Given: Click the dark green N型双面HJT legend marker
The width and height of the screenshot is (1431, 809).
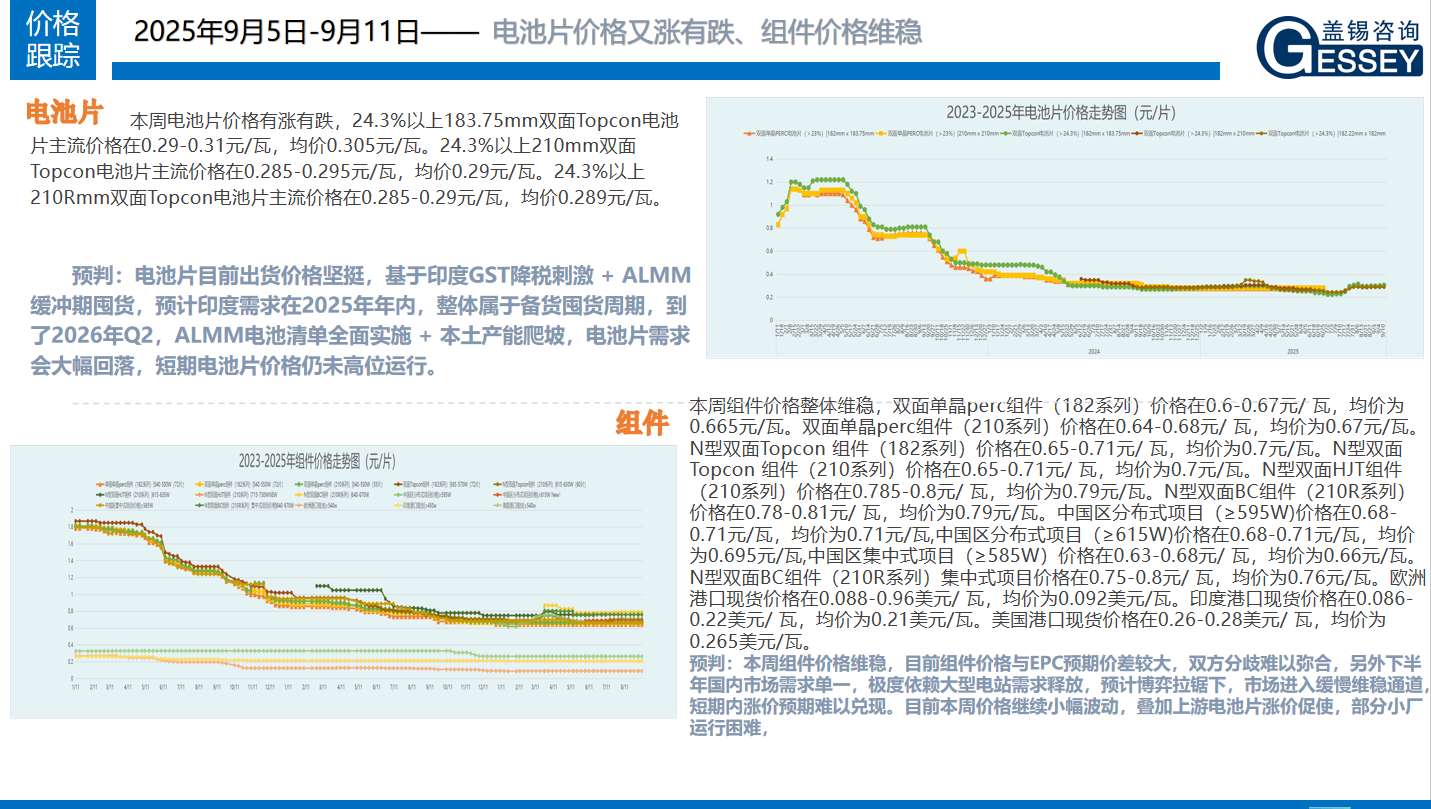Looking at the screenshot, I should [99, 495].
